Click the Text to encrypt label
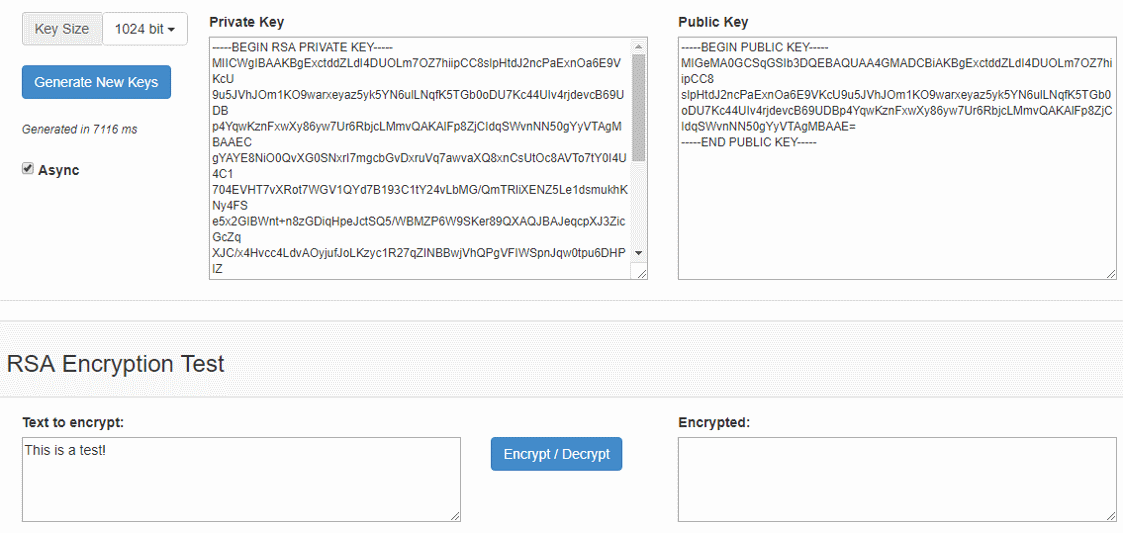This screenshot has height=533, width=1123. coord(73,422)
